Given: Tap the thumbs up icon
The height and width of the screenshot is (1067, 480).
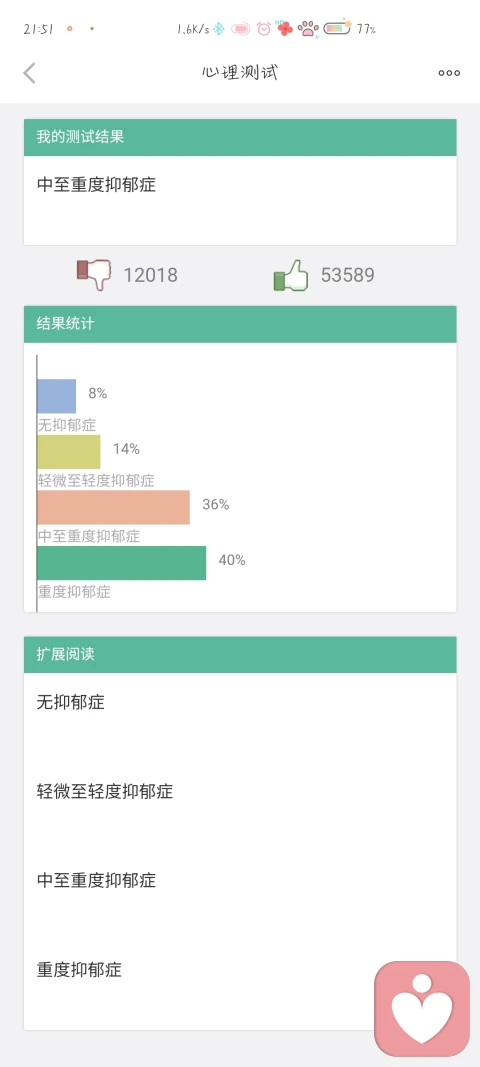Looking at the screenshot, I should click(291, 275).
